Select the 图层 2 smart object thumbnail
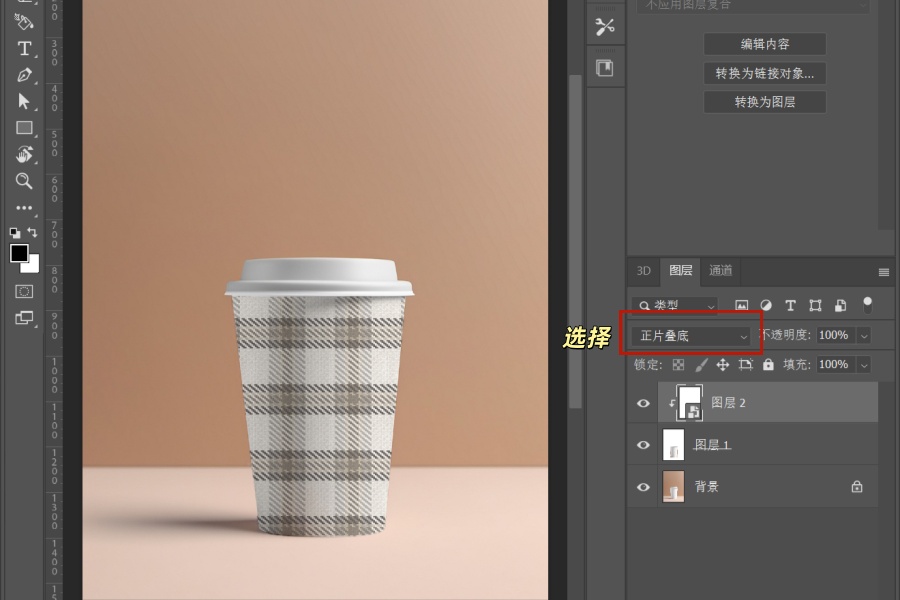Image resolution: width=900 pixels, height=600 pixels. 689,402
